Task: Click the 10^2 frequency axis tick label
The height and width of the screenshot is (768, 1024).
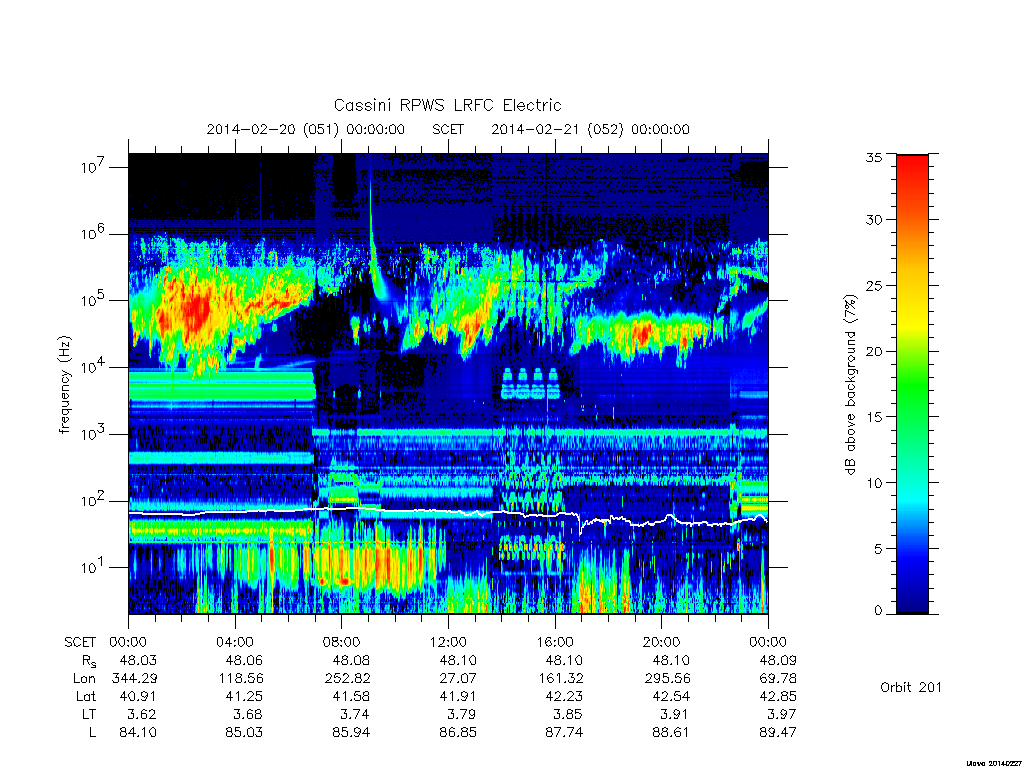Action: pyautogui.click(x=94, y=501)
